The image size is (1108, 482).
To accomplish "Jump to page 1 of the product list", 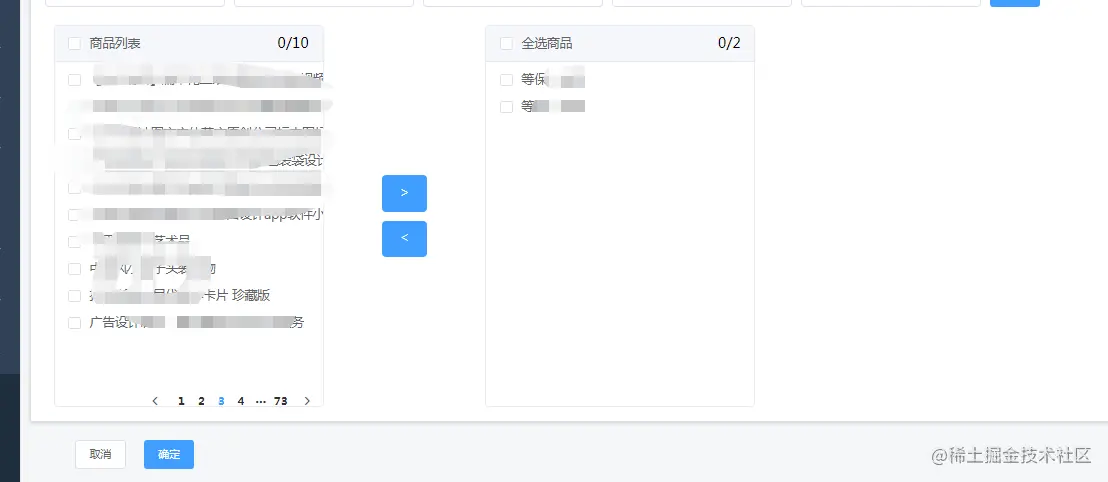I will coord(182,401).
